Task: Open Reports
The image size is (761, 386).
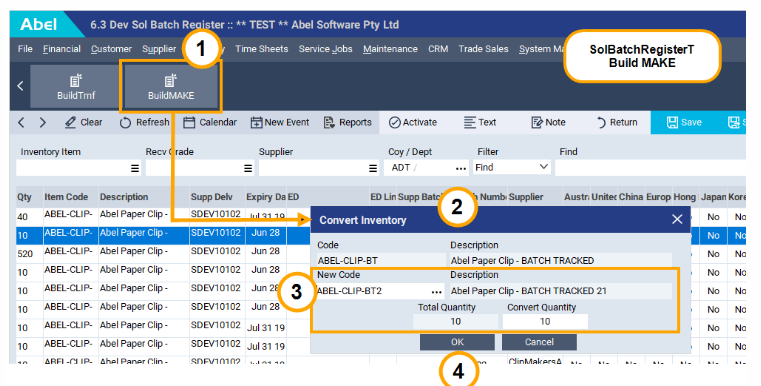Action: [347, 122]
